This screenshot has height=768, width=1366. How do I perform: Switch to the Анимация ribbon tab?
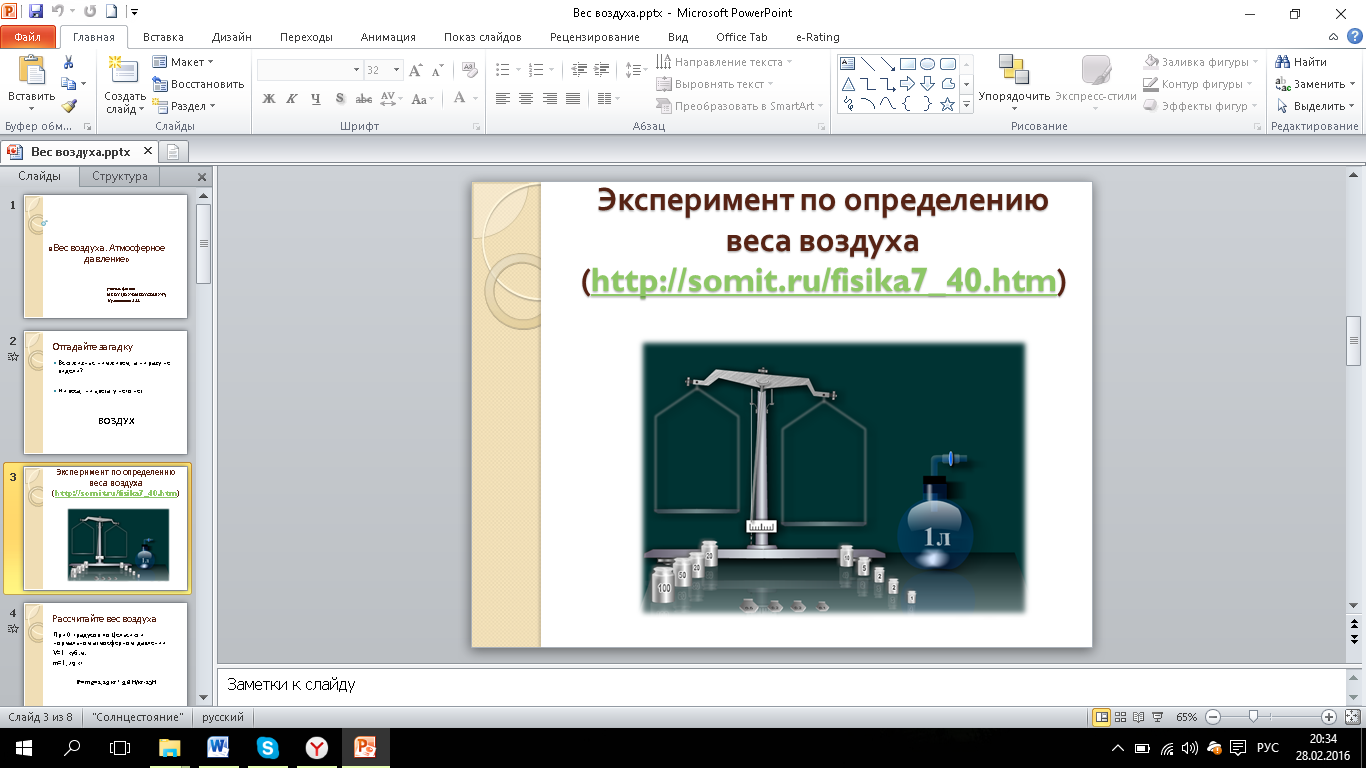pyautogui.click(x=388, y=37)
